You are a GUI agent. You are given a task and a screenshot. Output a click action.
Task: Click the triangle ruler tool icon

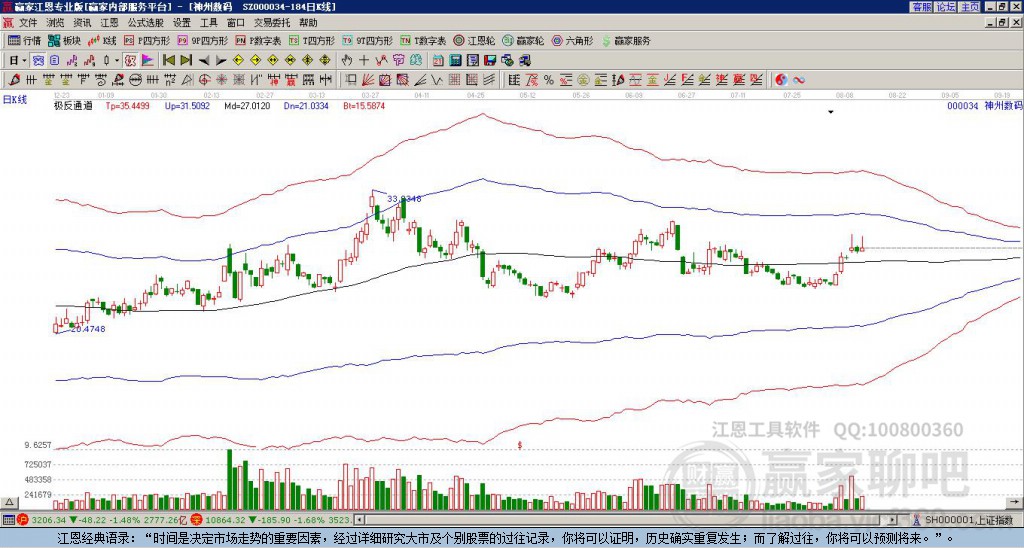pos(187,80)
